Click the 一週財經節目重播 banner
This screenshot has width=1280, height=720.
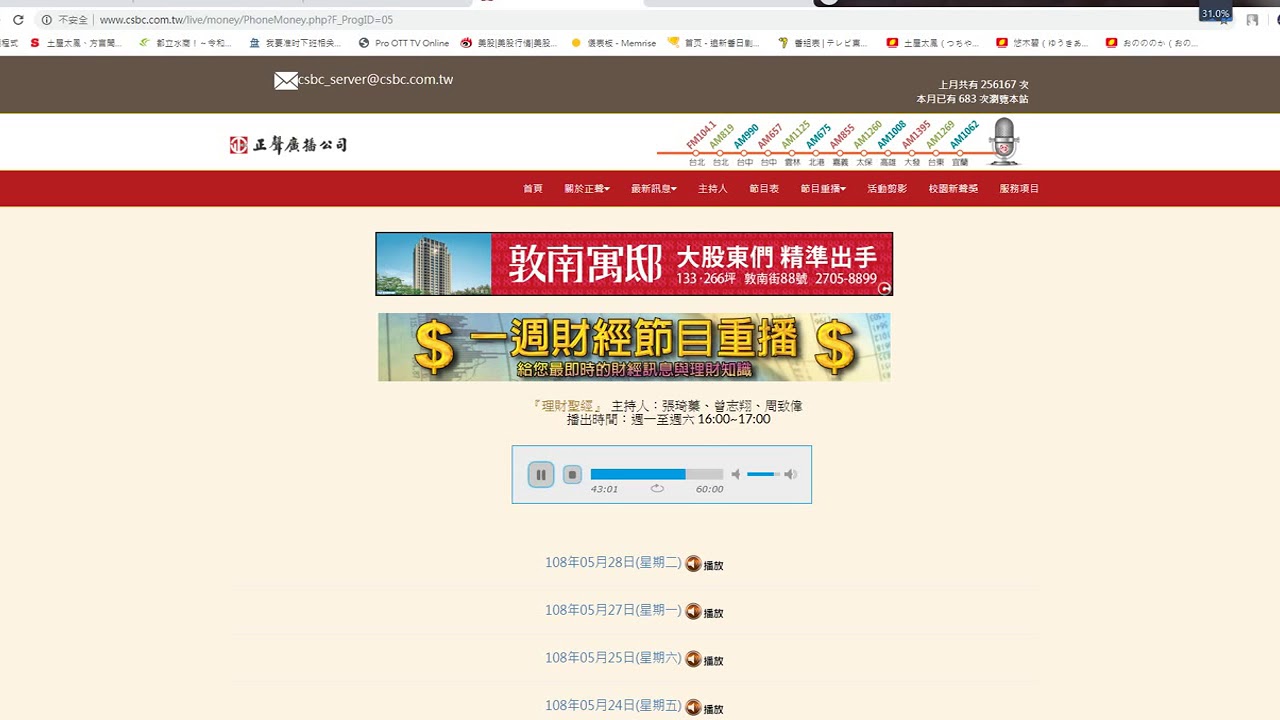click(634, 347)
